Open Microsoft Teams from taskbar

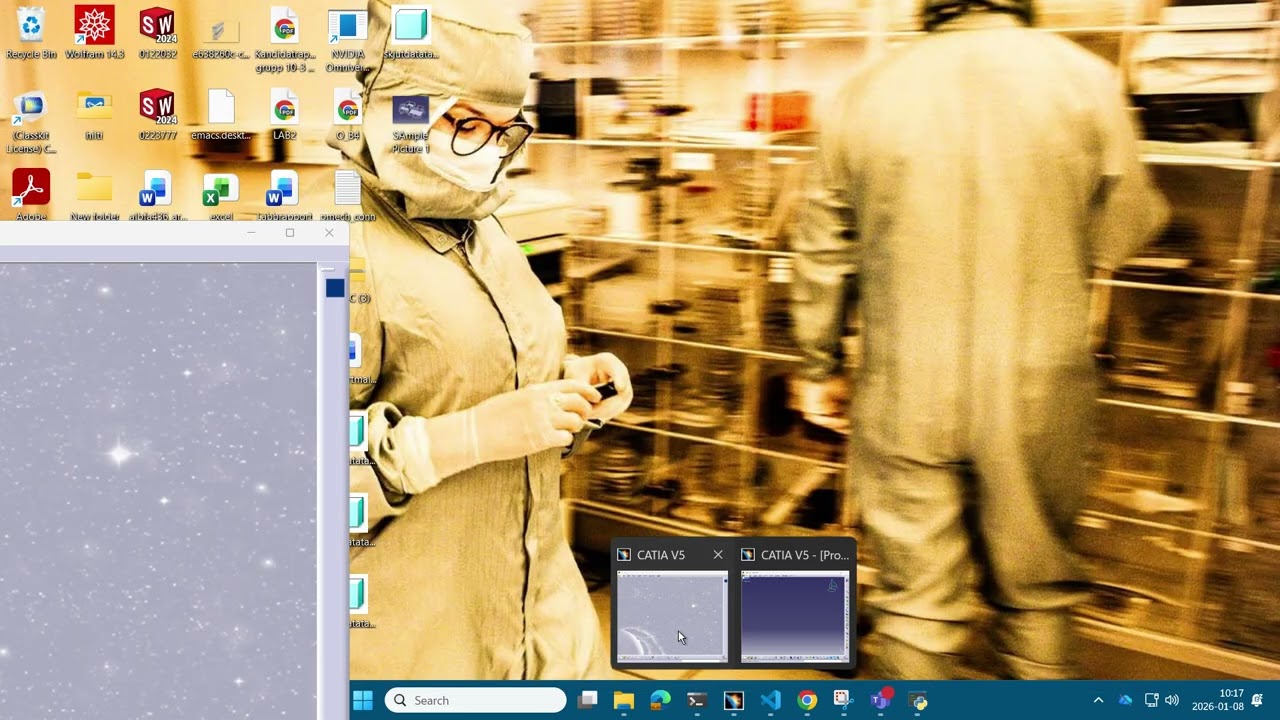point(881,700)
